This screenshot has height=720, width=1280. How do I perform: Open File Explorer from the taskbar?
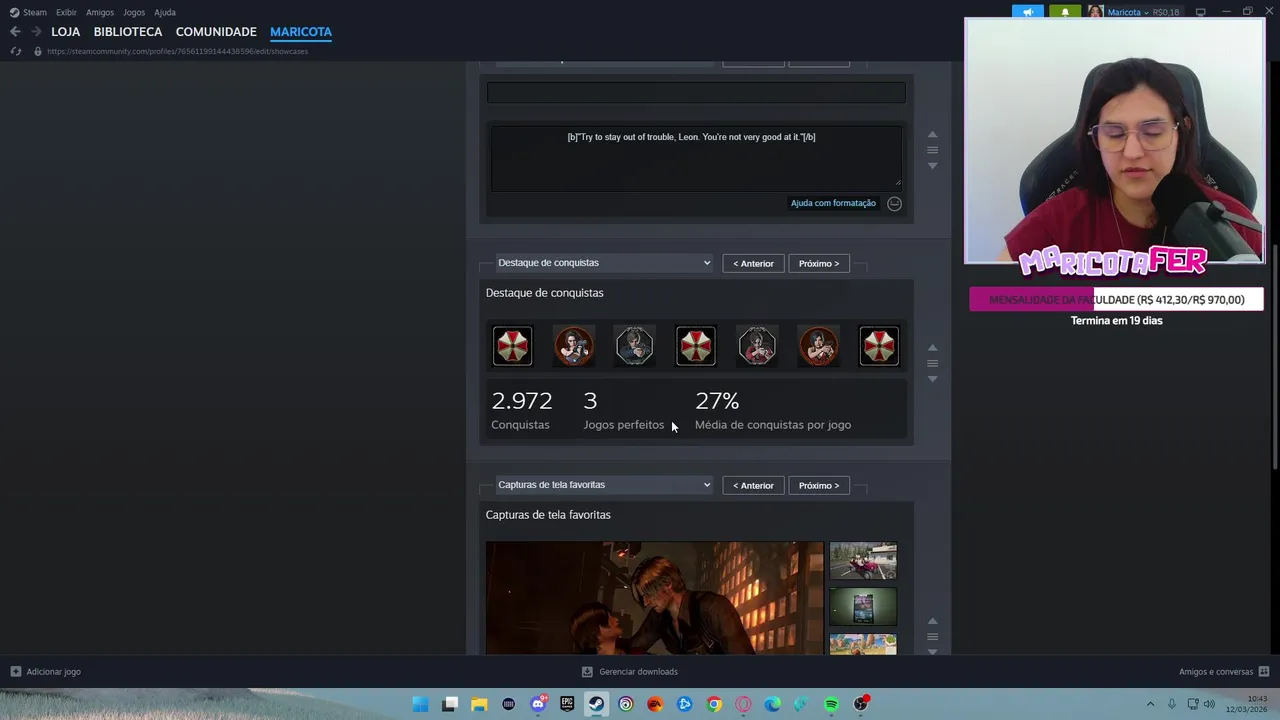click(479, 704)
